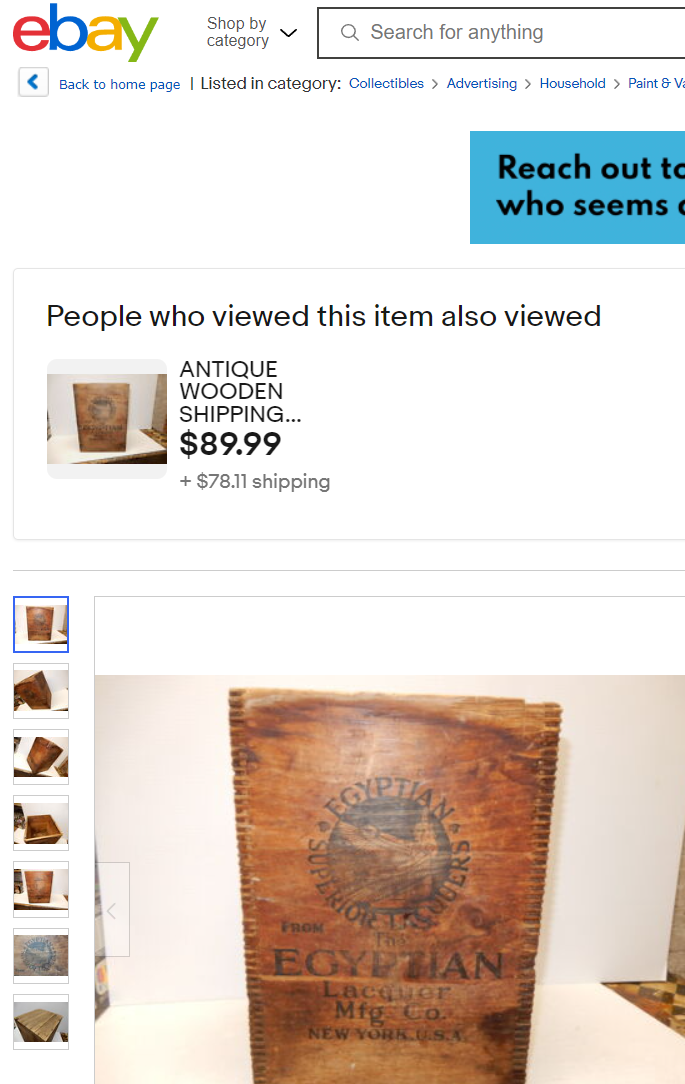The image size is (685, 1084).
Task: Open the Household breadcrumb link
Action: pyautogui.click(x=572, y=84)
